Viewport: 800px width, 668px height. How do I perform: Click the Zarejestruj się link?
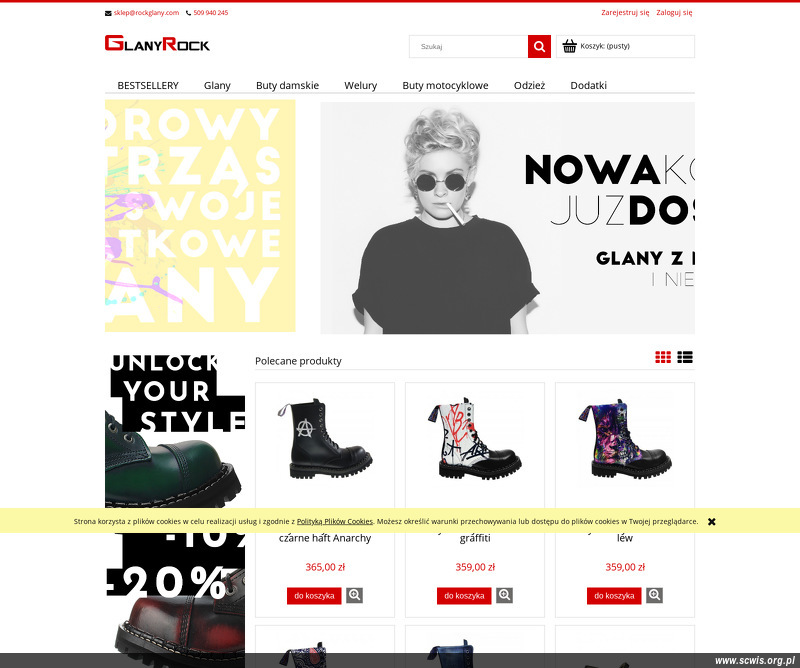(x=625, y=12)
